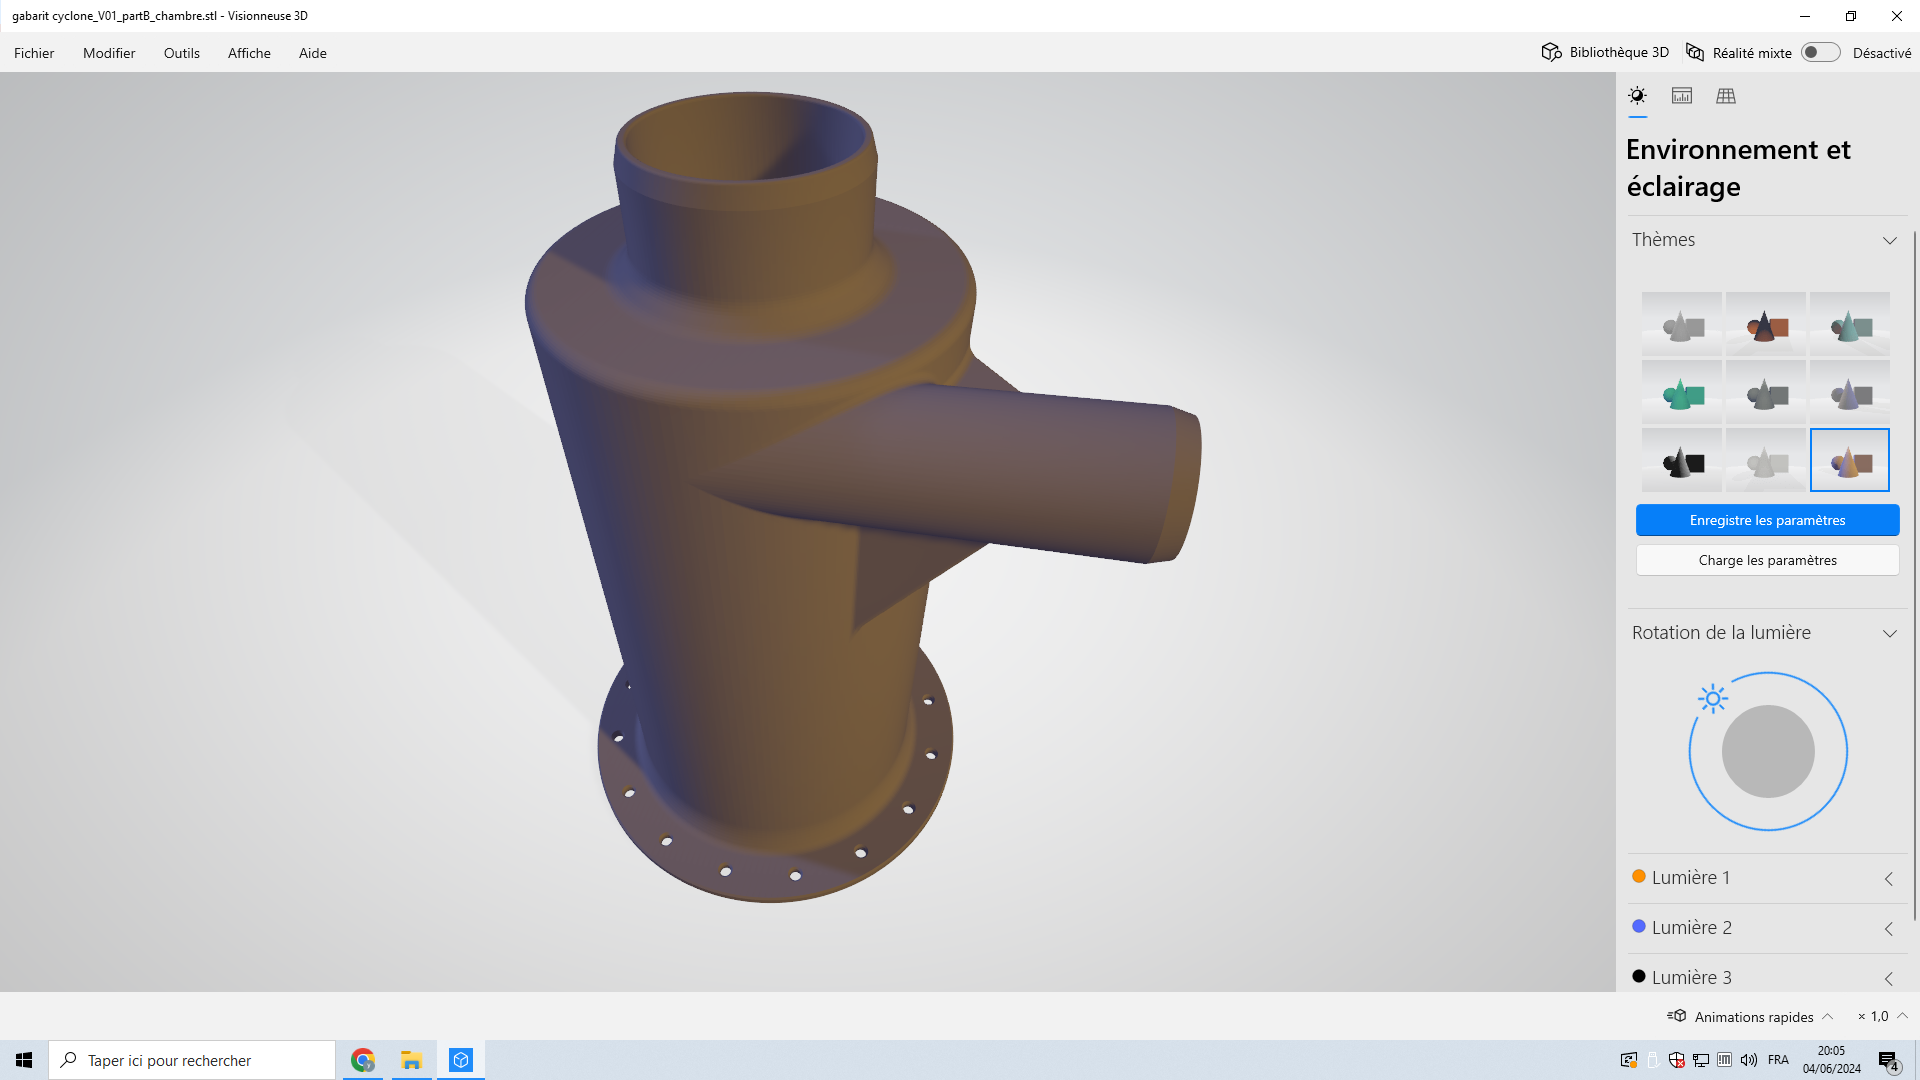
Task: Open Google Chrome from the taskbar
Action: [x=363, y=1060]
